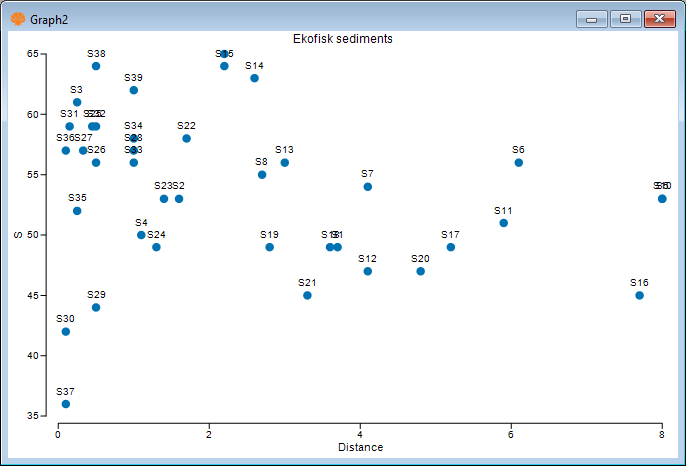
Task: Select the 'Ekofisk sediments' chart title
Action: (342, 39)
